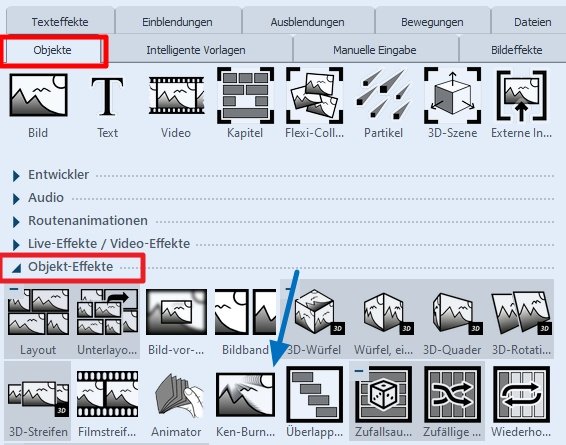Screen dimensions: 566x445
Task: Select the Flexi-Collage object icon
Action: [314, 95]
